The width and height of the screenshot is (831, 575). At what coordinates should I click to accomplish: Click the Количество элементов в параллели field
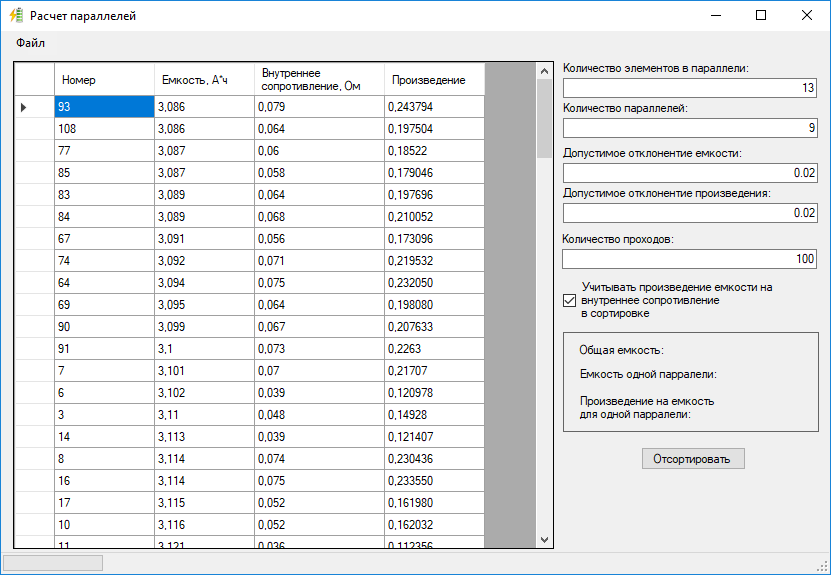click(690, 88)
